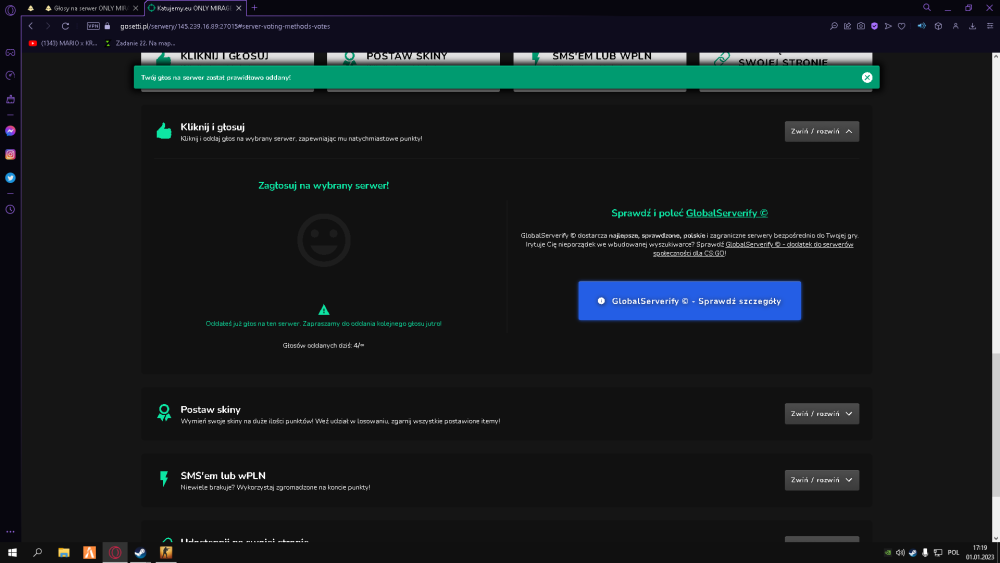The width and height of the screenshot is (1000, 563).
Task: Select the 'SWOJEJ STRONIE' tab
Action: (x=786, y=59)
